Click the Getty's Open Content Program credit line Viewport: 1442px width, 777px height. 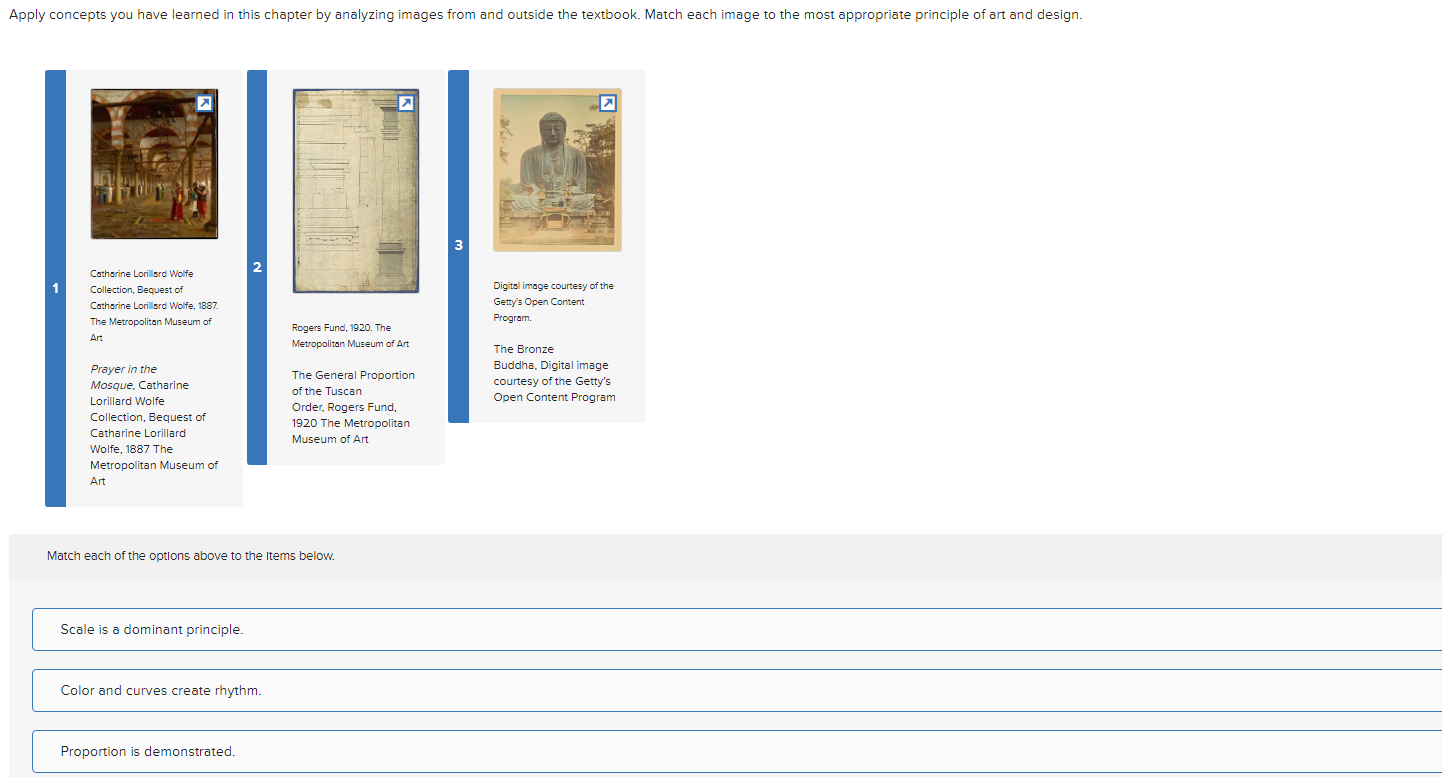[553, 302]
